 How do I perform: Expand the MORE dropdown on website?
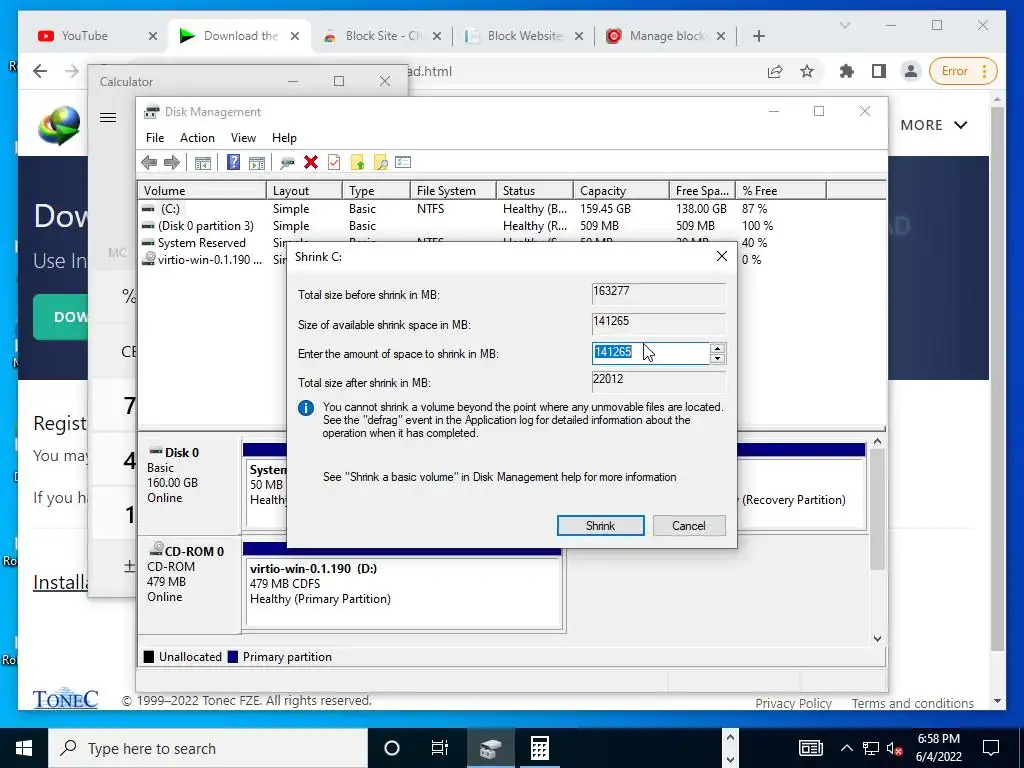pos(934,125)
